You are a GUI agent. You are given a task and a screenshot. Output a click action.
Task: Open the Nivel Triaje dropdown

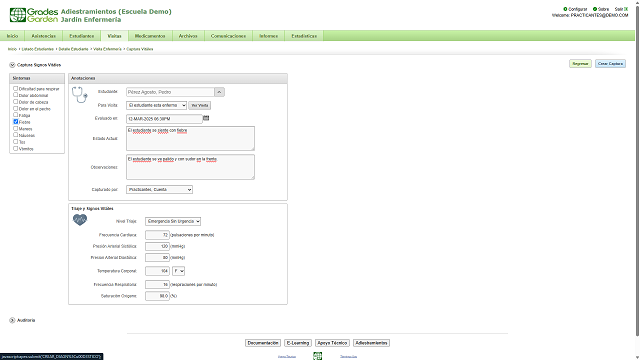tap(173, 221)
